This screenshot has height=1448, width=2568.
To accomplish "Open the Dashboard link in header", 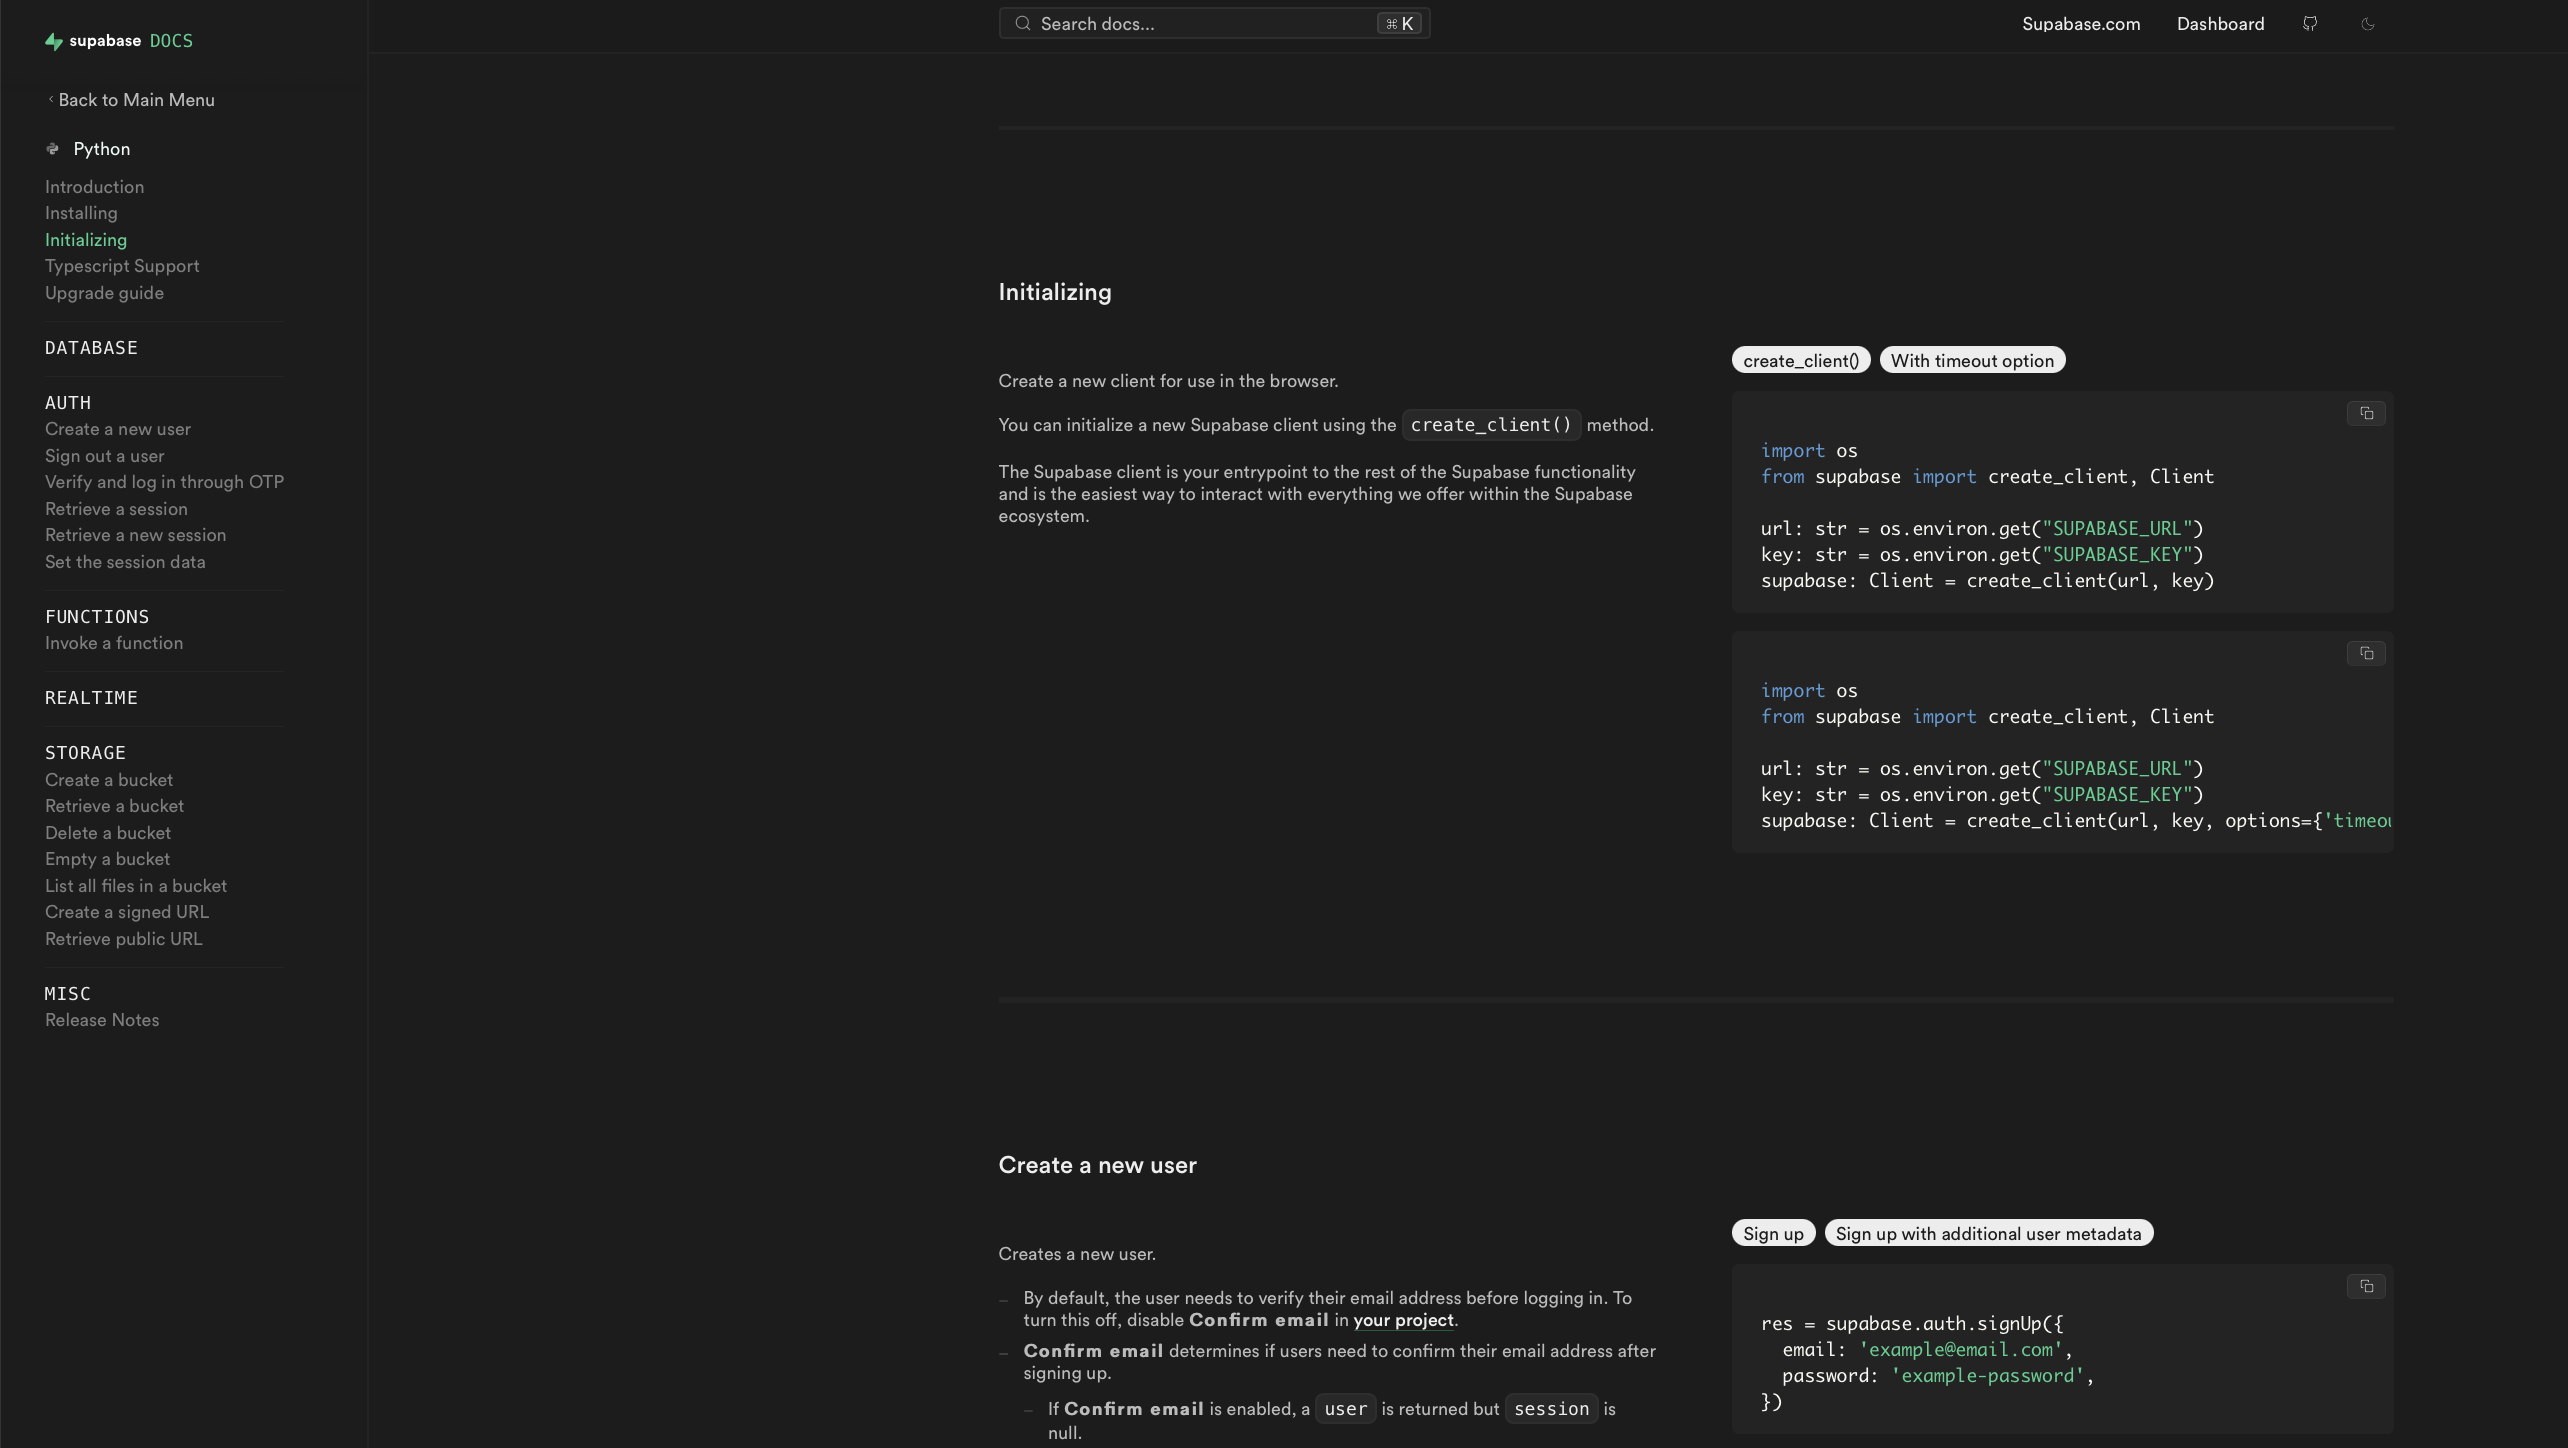I will tap(2220, 24).
